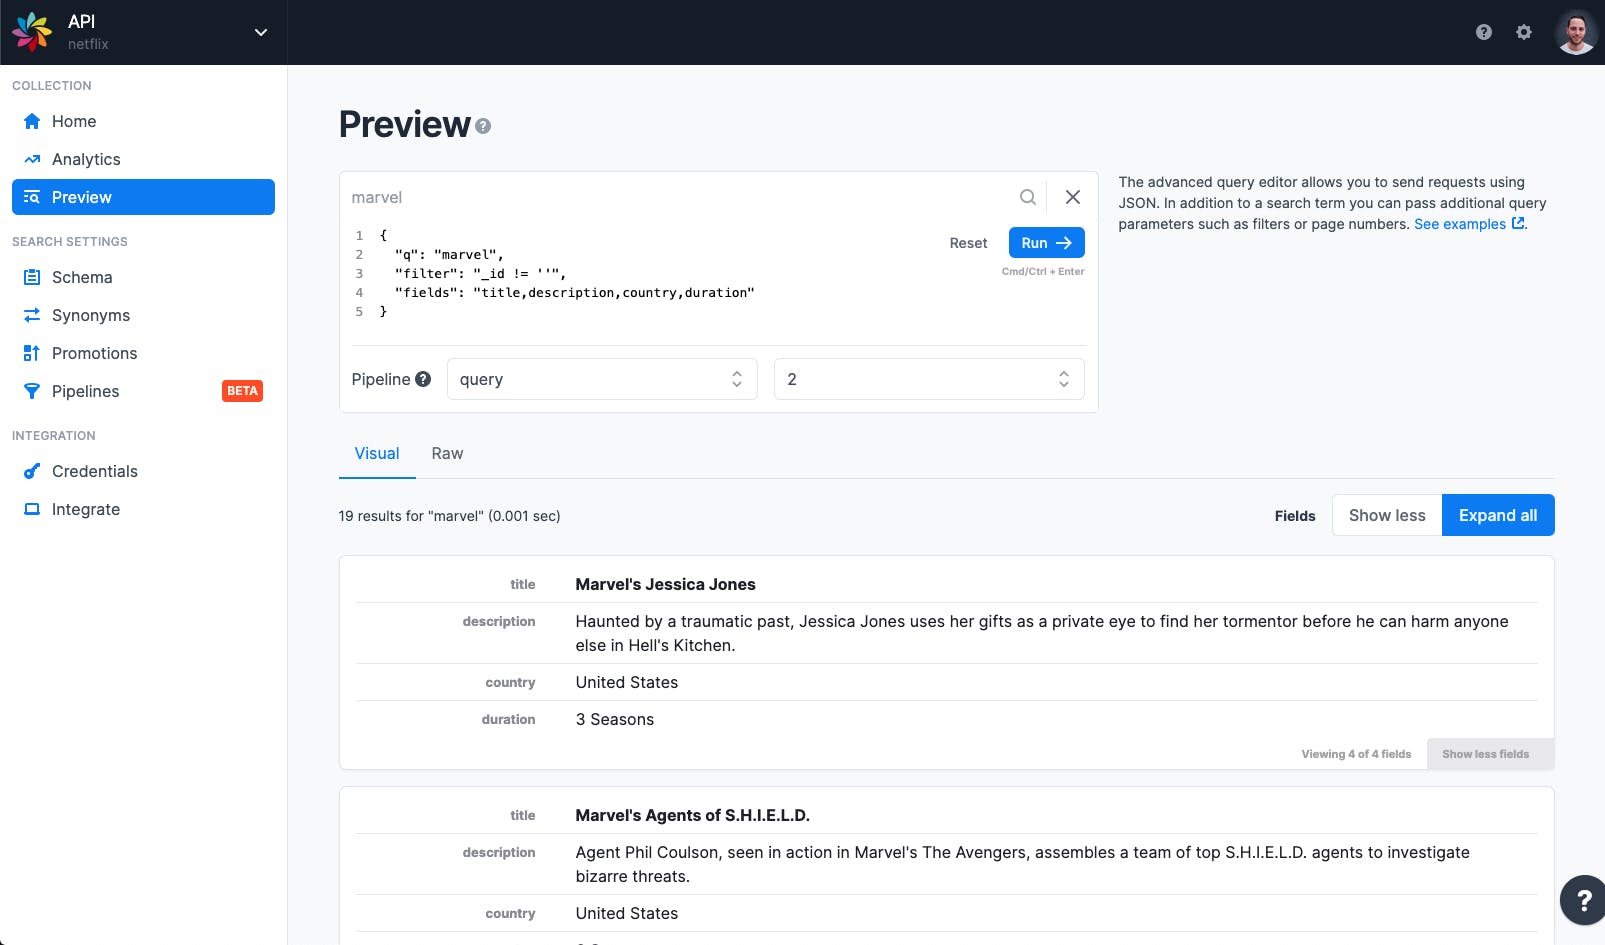Click the Marvel's Jessica Jones title

pos(665,584)
